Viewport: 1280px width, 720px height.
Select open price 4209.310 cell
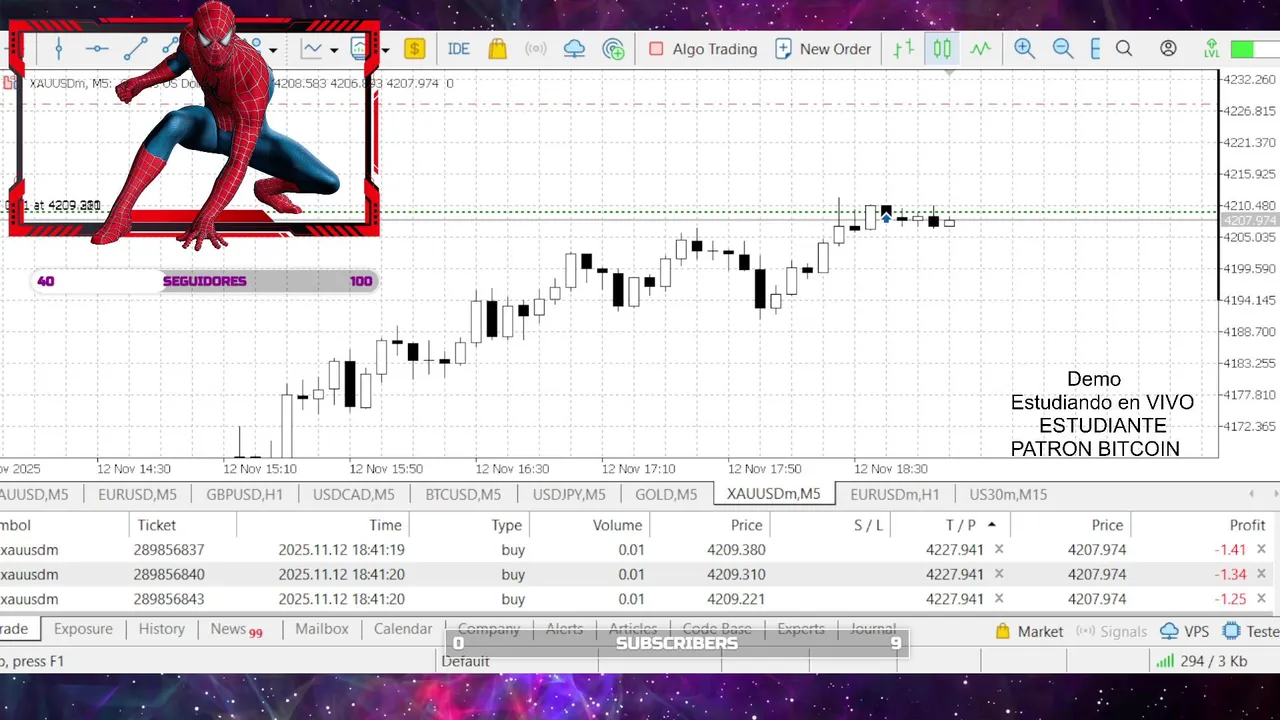(x=735, y=575)
